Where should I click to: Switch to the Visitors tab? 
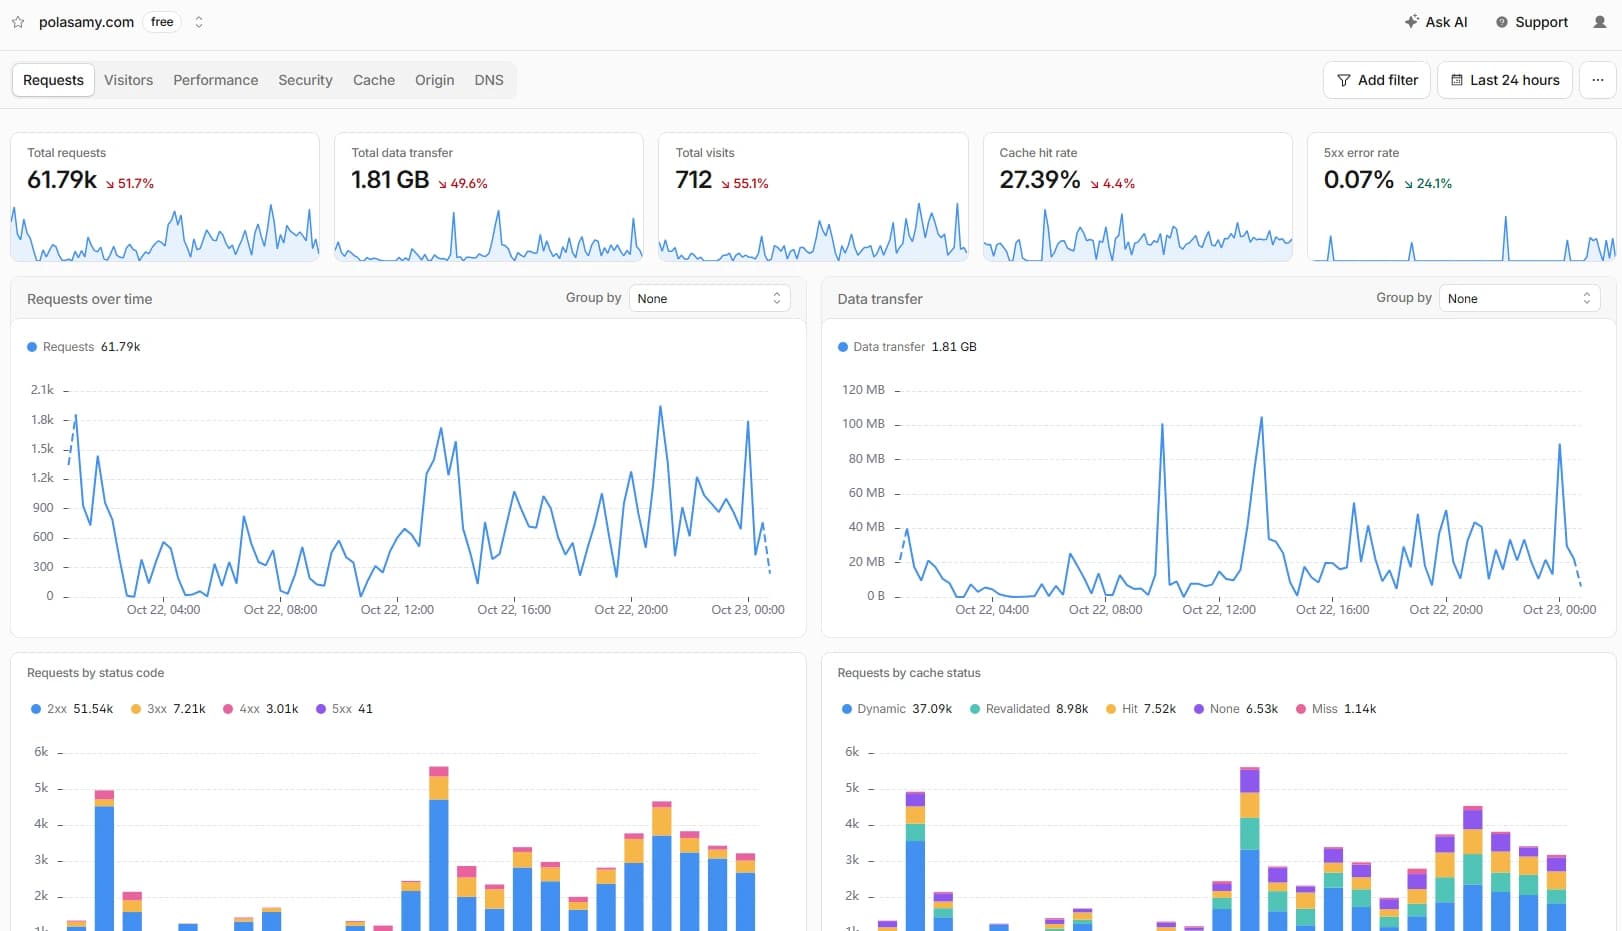129,80
